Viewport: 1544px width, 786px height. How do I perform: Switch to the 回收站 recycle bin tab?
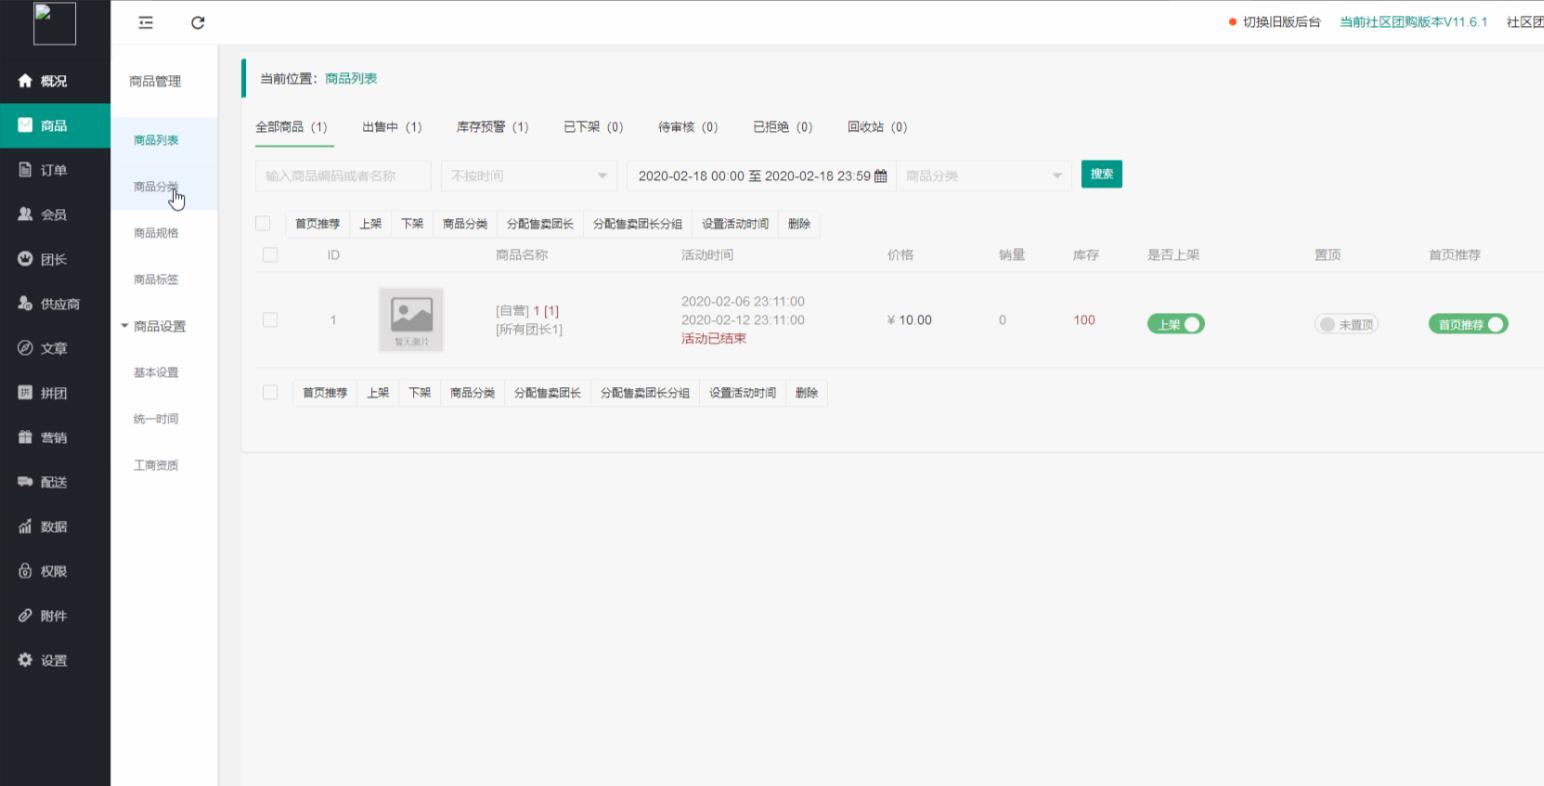[877, 127]
